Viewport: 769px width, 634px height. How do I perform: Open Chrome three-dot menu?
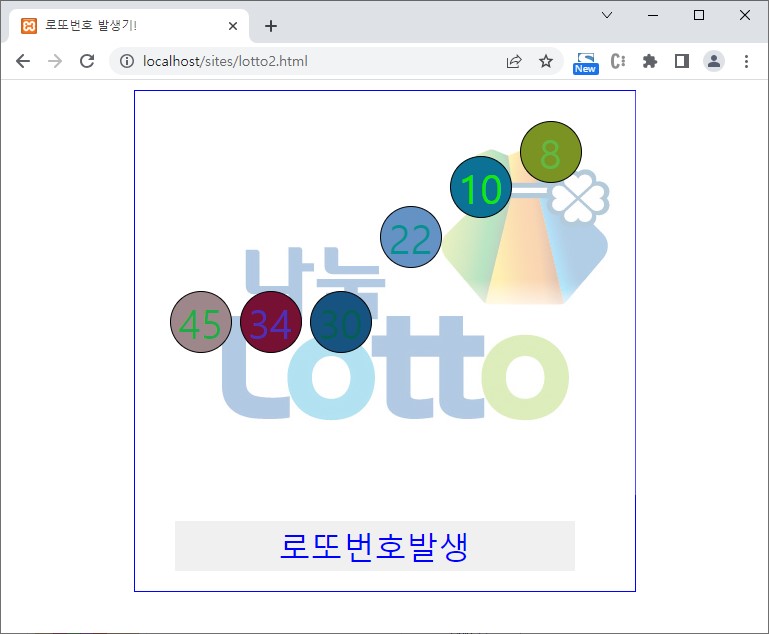coord(746,61)
